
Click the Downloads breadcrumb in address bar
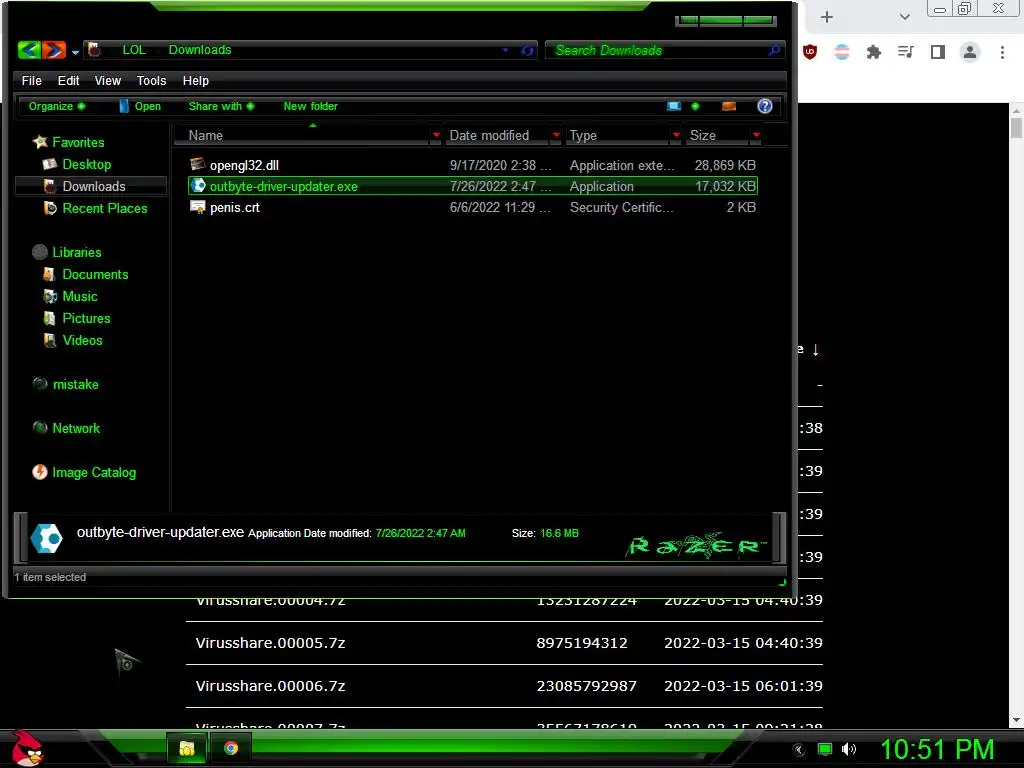point(200,50)
